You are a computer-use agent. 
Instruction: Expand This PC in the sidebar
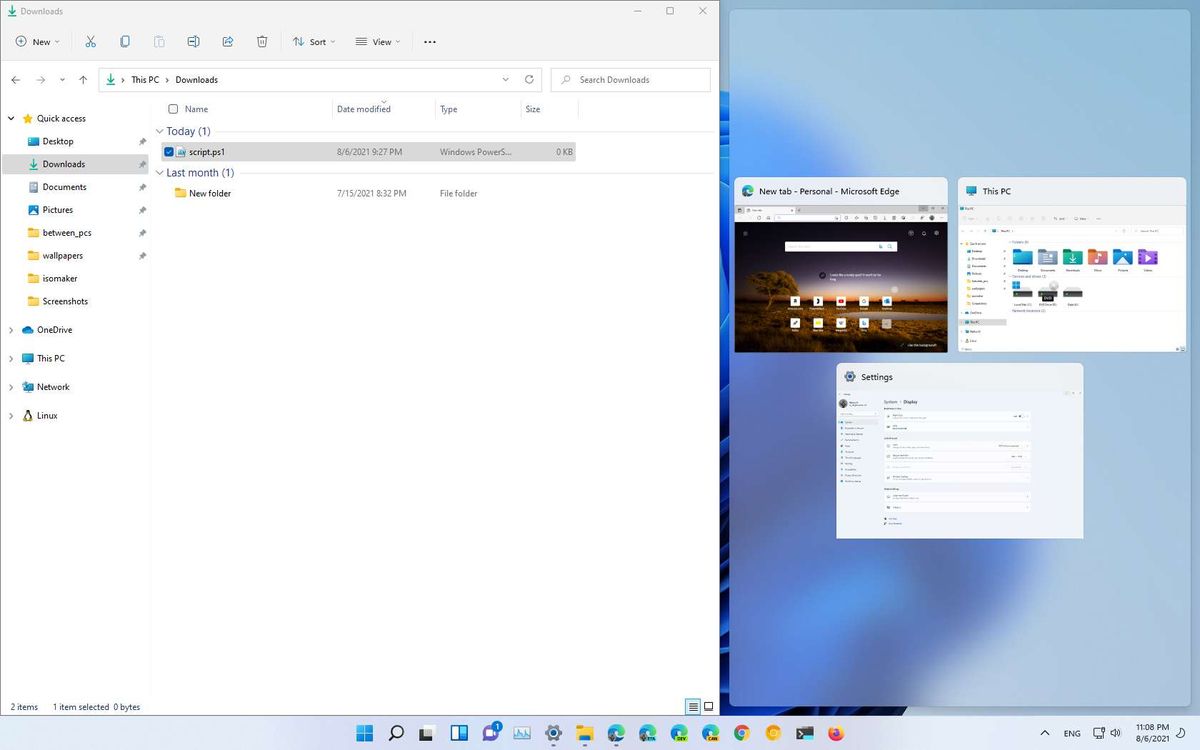tap(10, 358)
